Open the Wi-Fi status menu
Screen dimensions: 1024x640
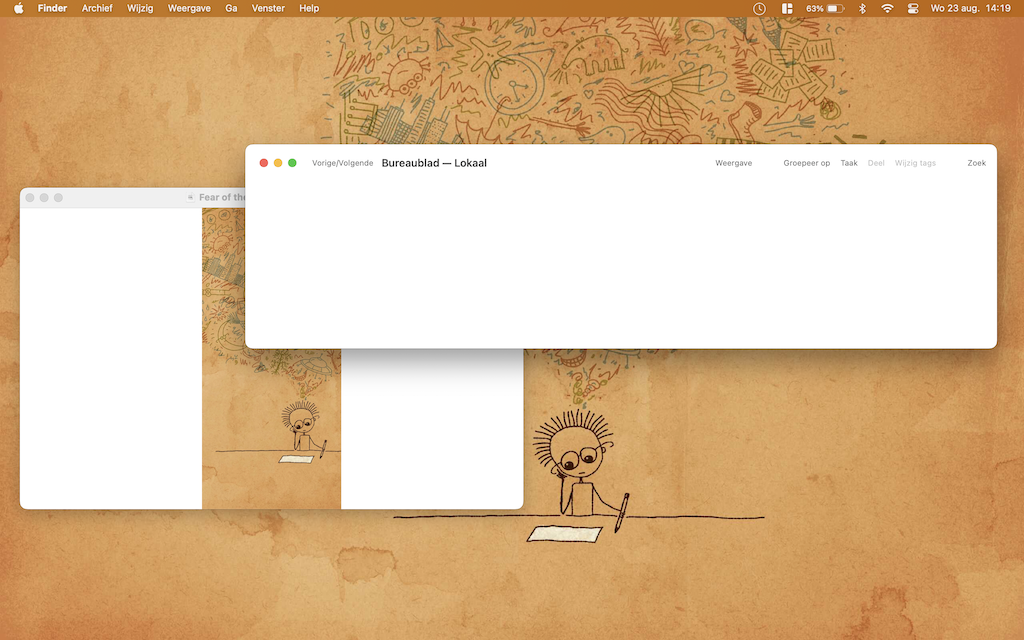click(x=887, y=8)
